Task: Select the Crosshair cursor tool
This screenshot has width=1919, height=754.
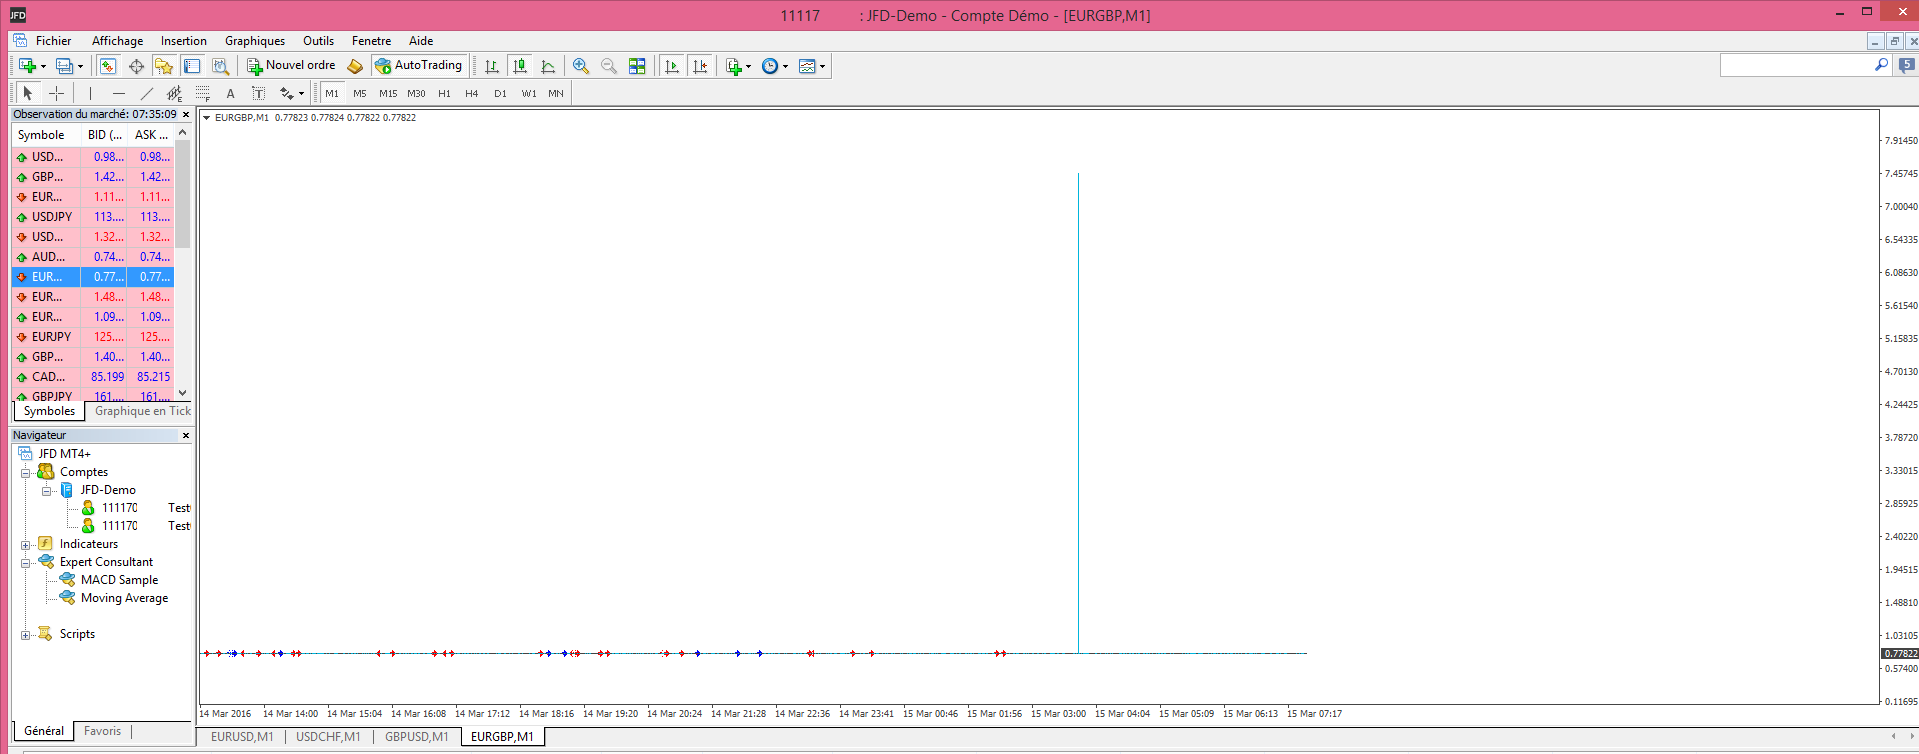Action: pyautogui.click(x=57, y=93)
